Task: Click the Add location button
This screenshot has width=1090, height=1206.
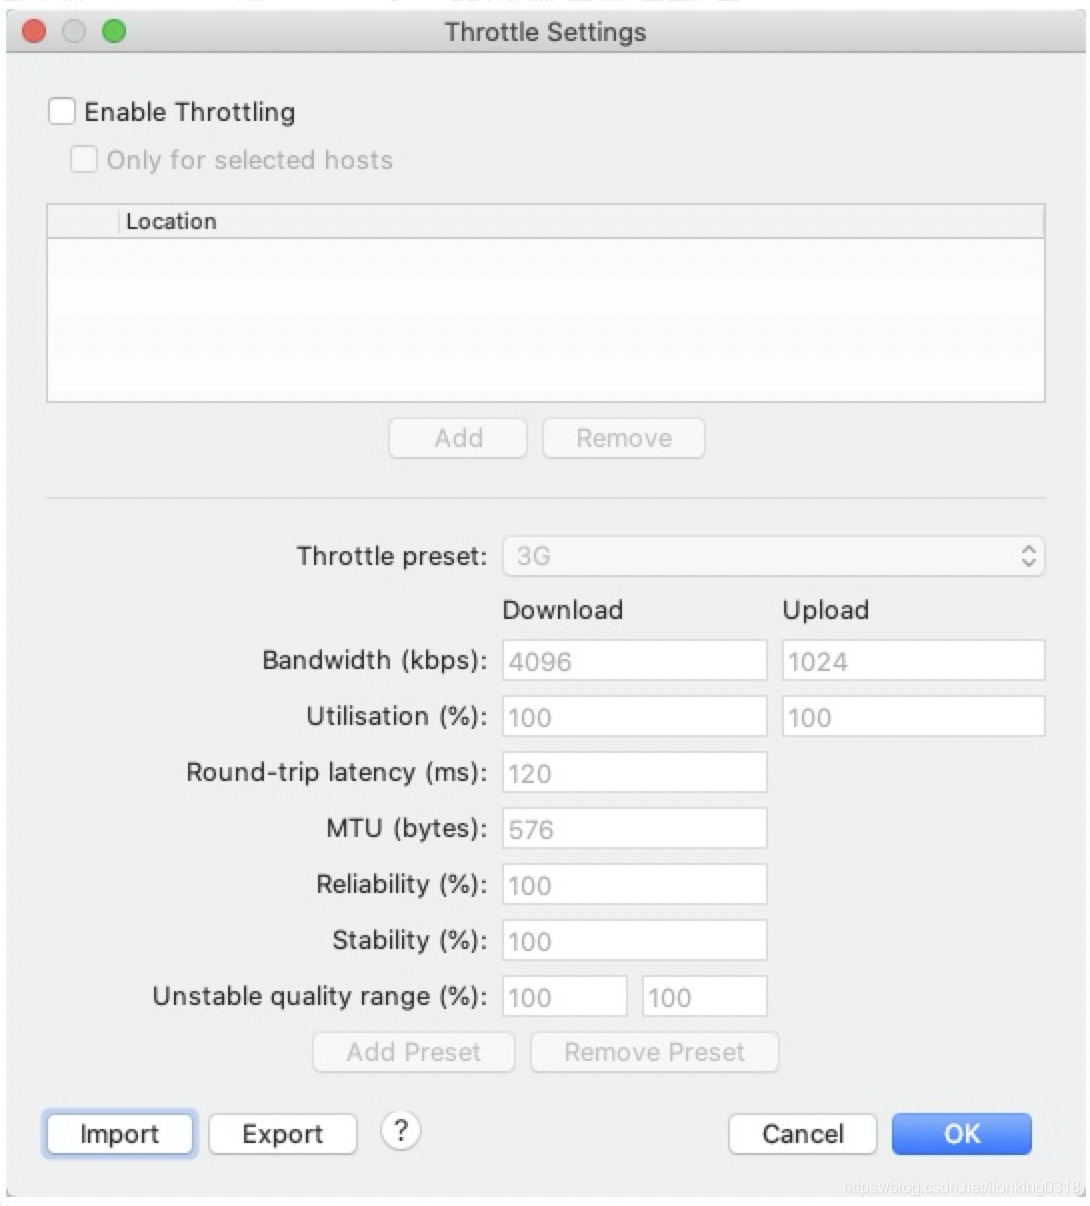Action: tap(458, 438)
